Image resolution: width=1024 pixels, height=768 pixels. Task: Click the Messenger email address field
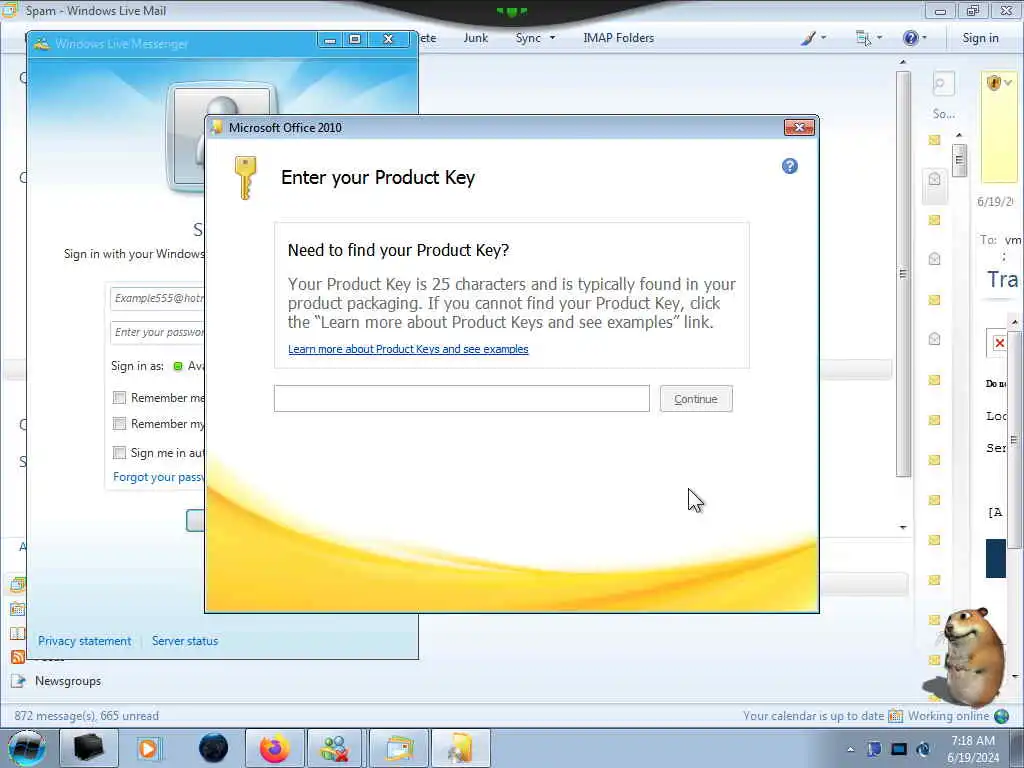pos(157,298)
